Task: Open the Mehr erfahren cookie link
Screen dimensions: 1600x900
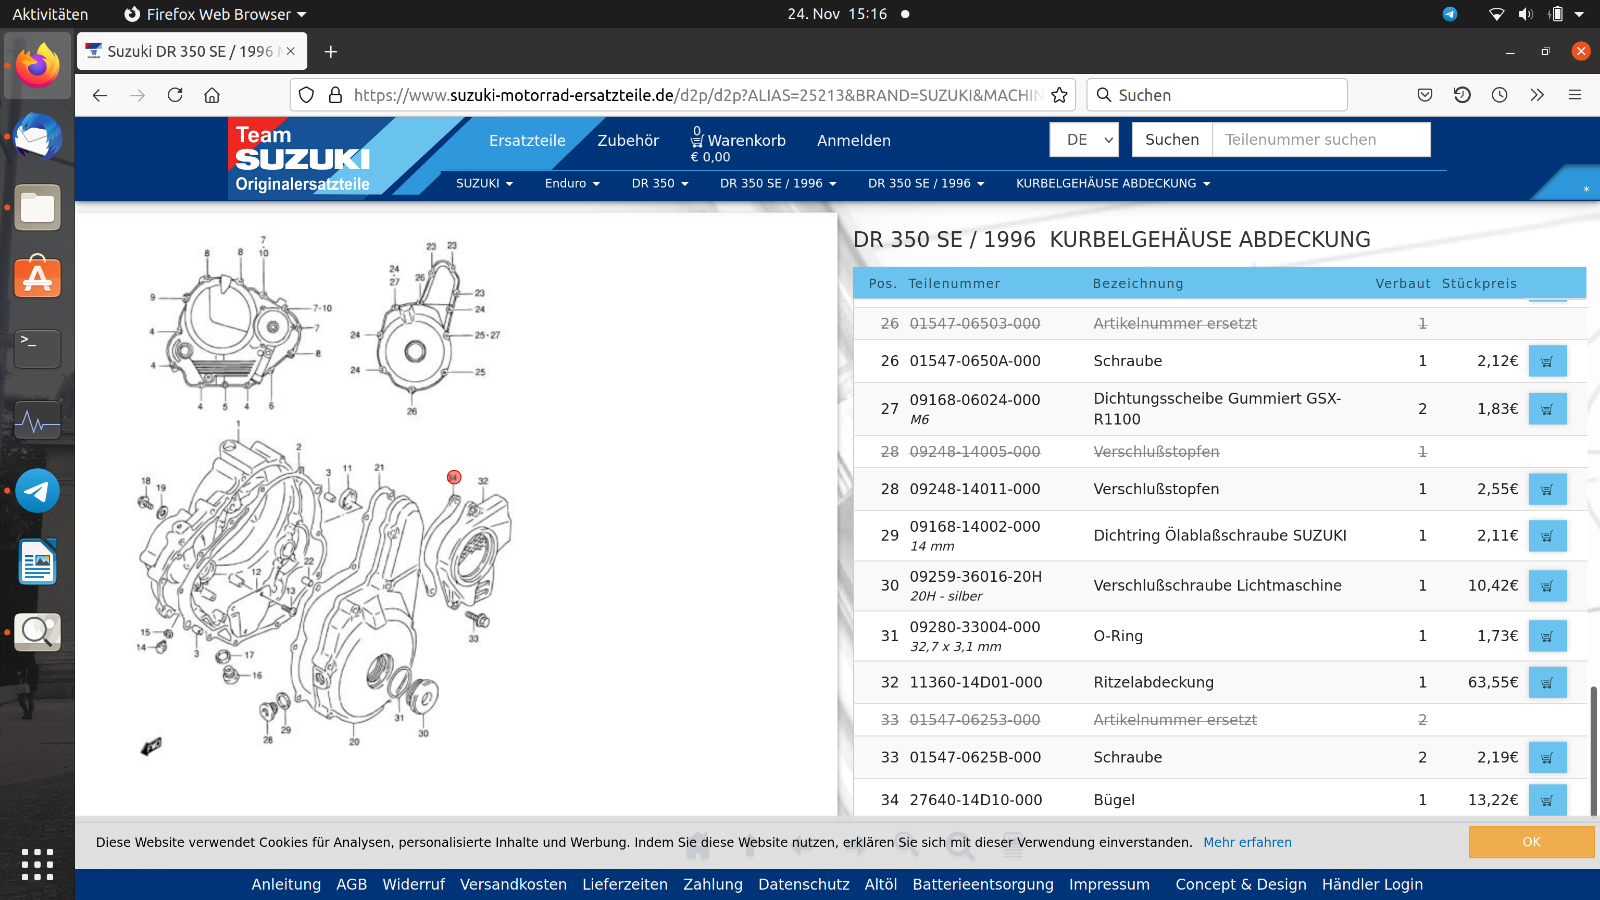Action: point(1247,843)
